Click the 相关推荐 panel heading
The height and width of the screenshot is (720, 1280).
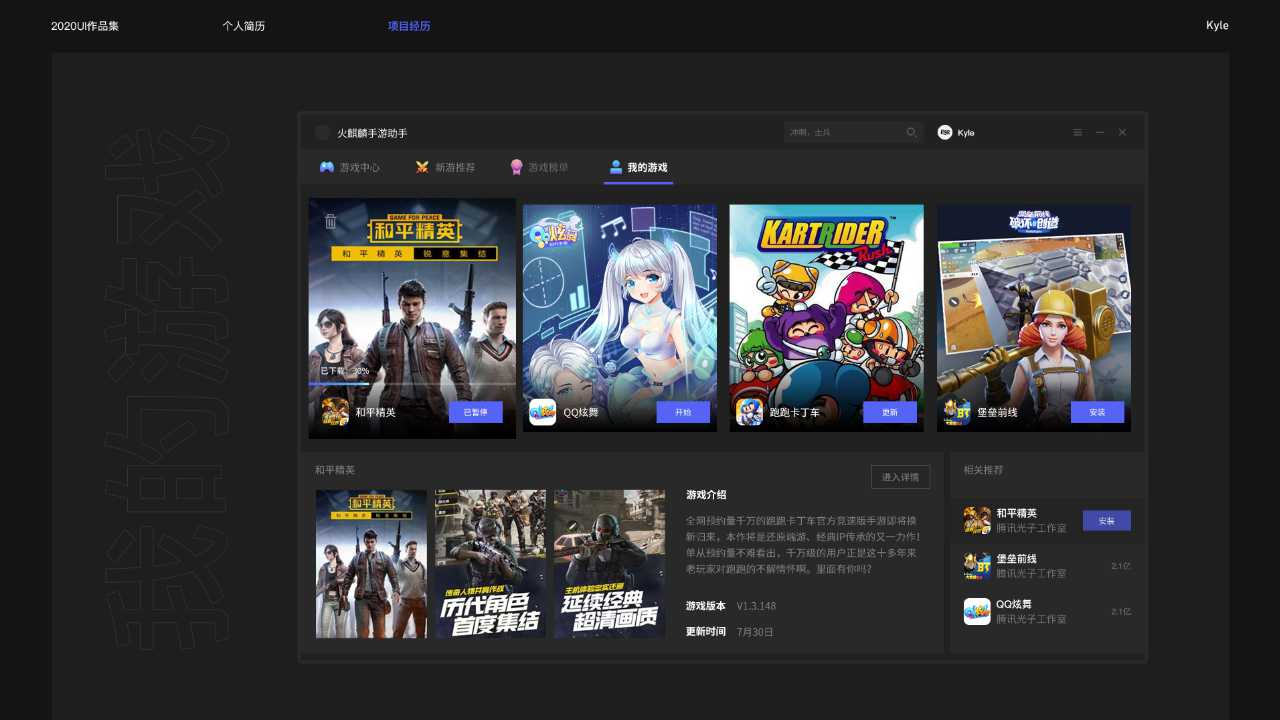(x=984, y=469)
